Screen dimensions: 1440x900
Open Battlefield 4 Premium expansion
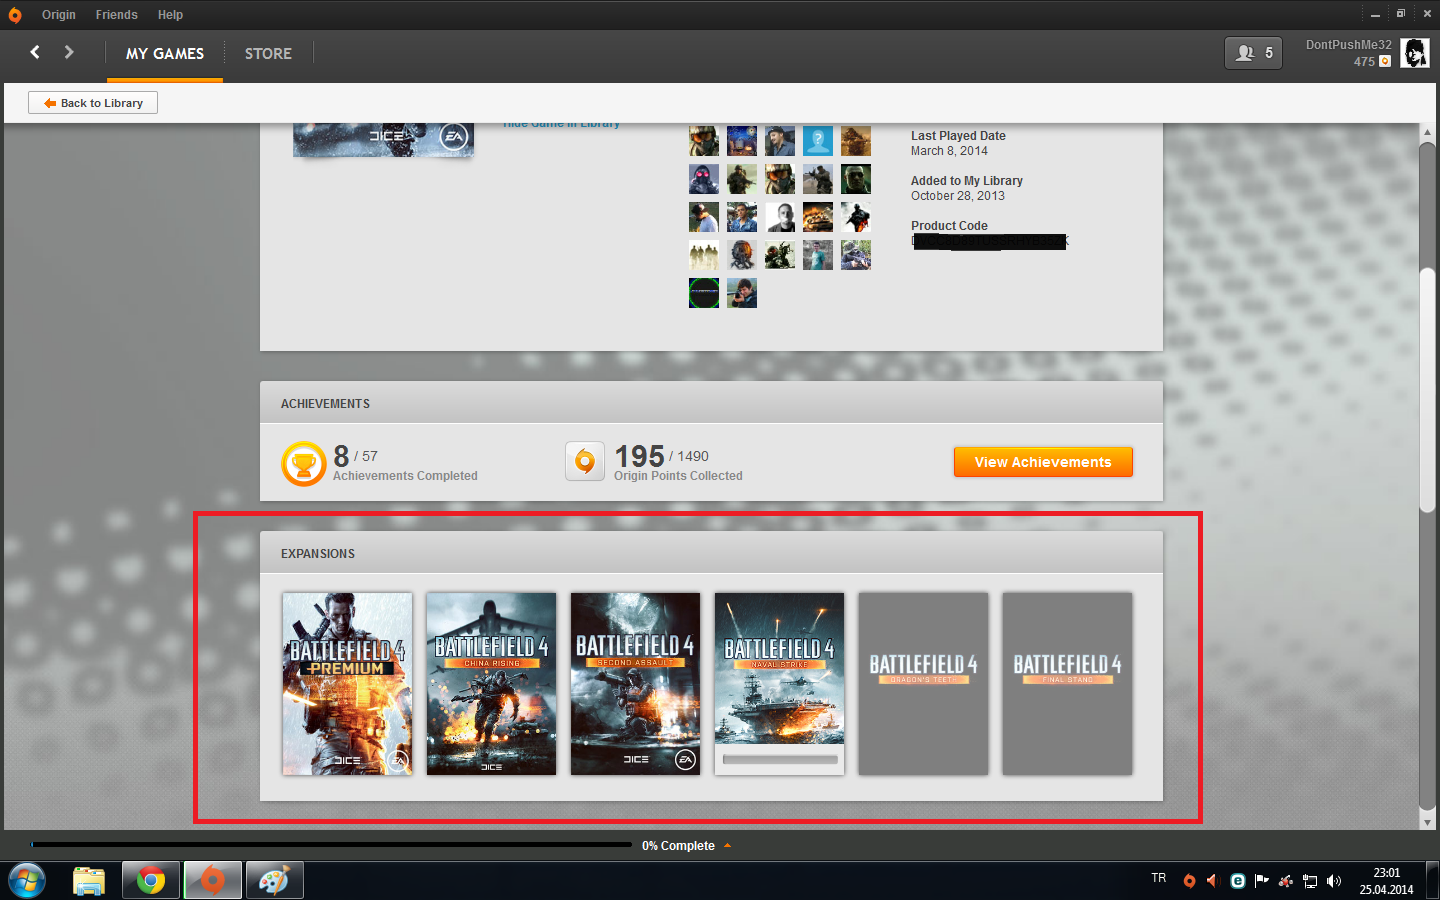click(347, 684)
